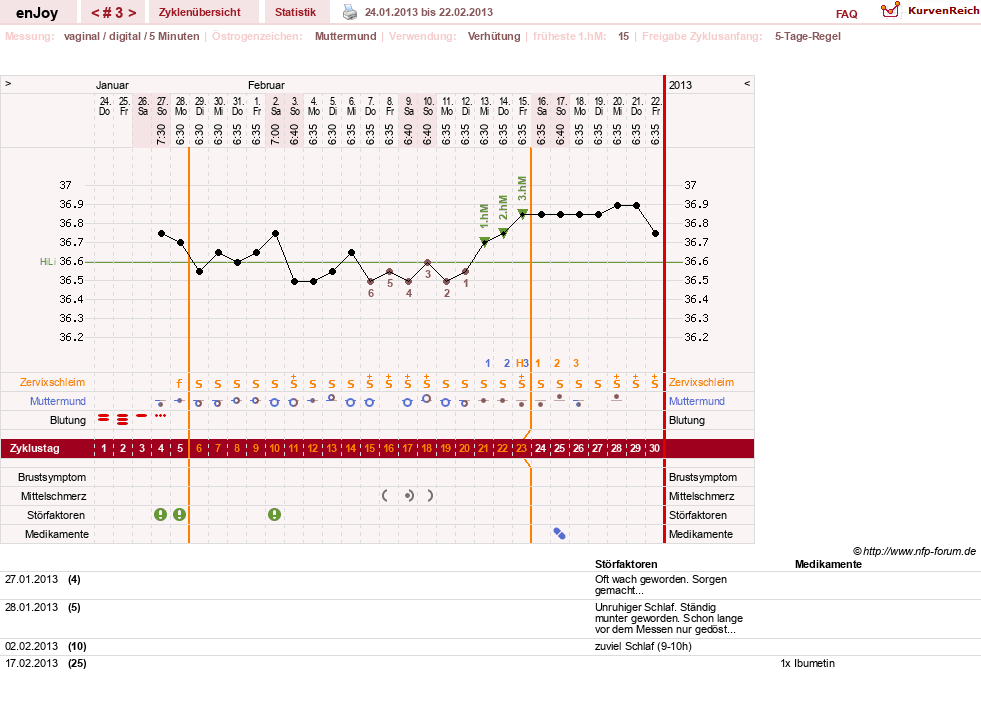Click the '1x Ibumetin' medication entry
Screen dimensions: 981x706
point(807,663)
